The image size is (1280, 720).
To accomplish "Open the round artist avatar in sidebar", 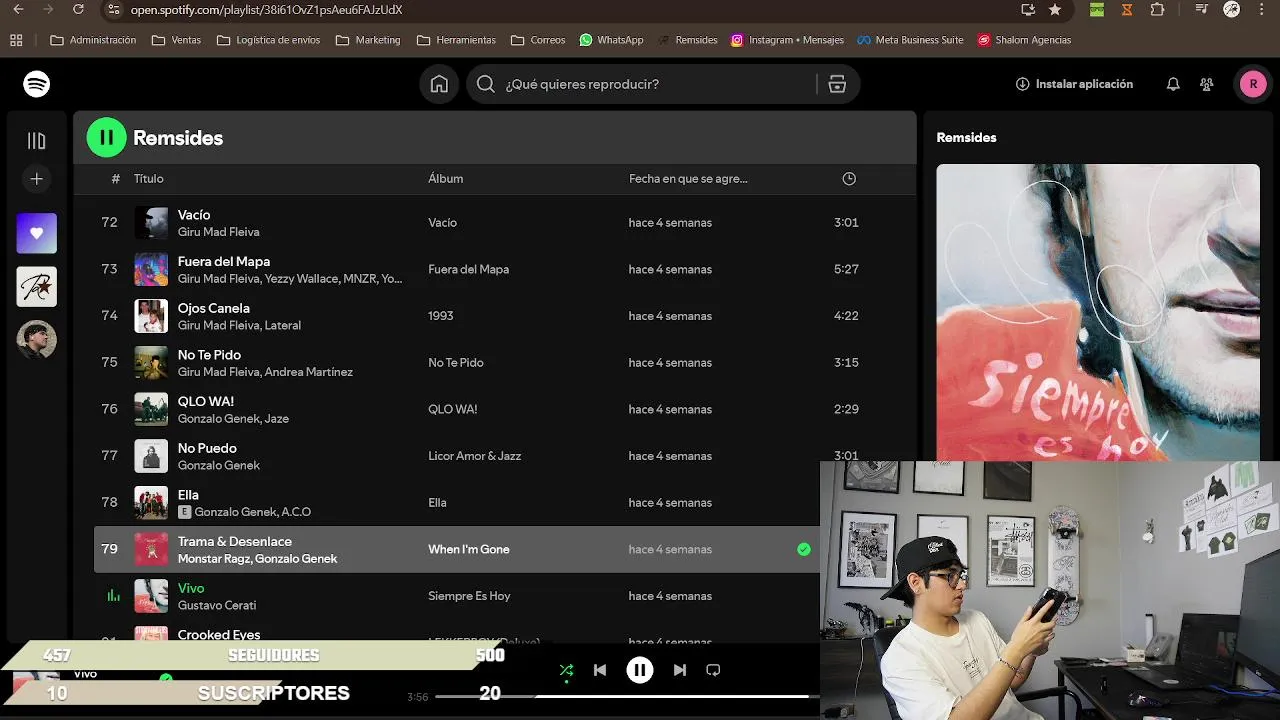I will 37,340.
